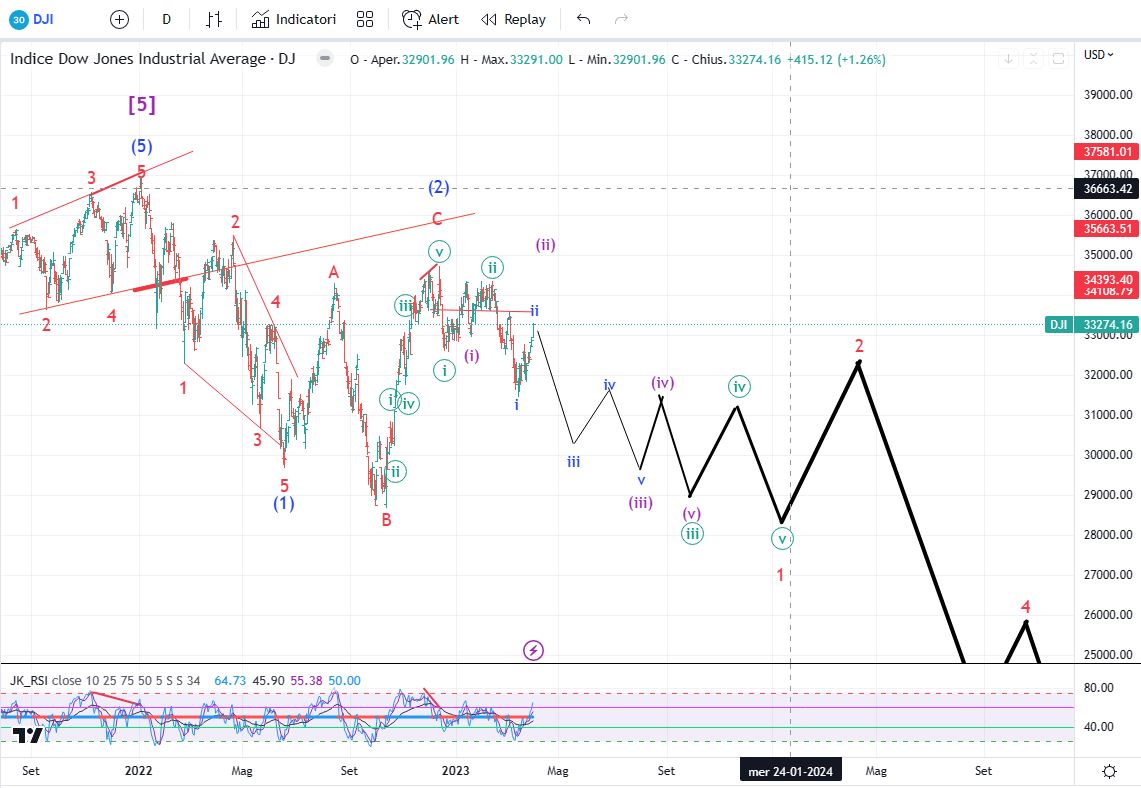
Task: Create a new Alert
Action: (x=430, y=20)
